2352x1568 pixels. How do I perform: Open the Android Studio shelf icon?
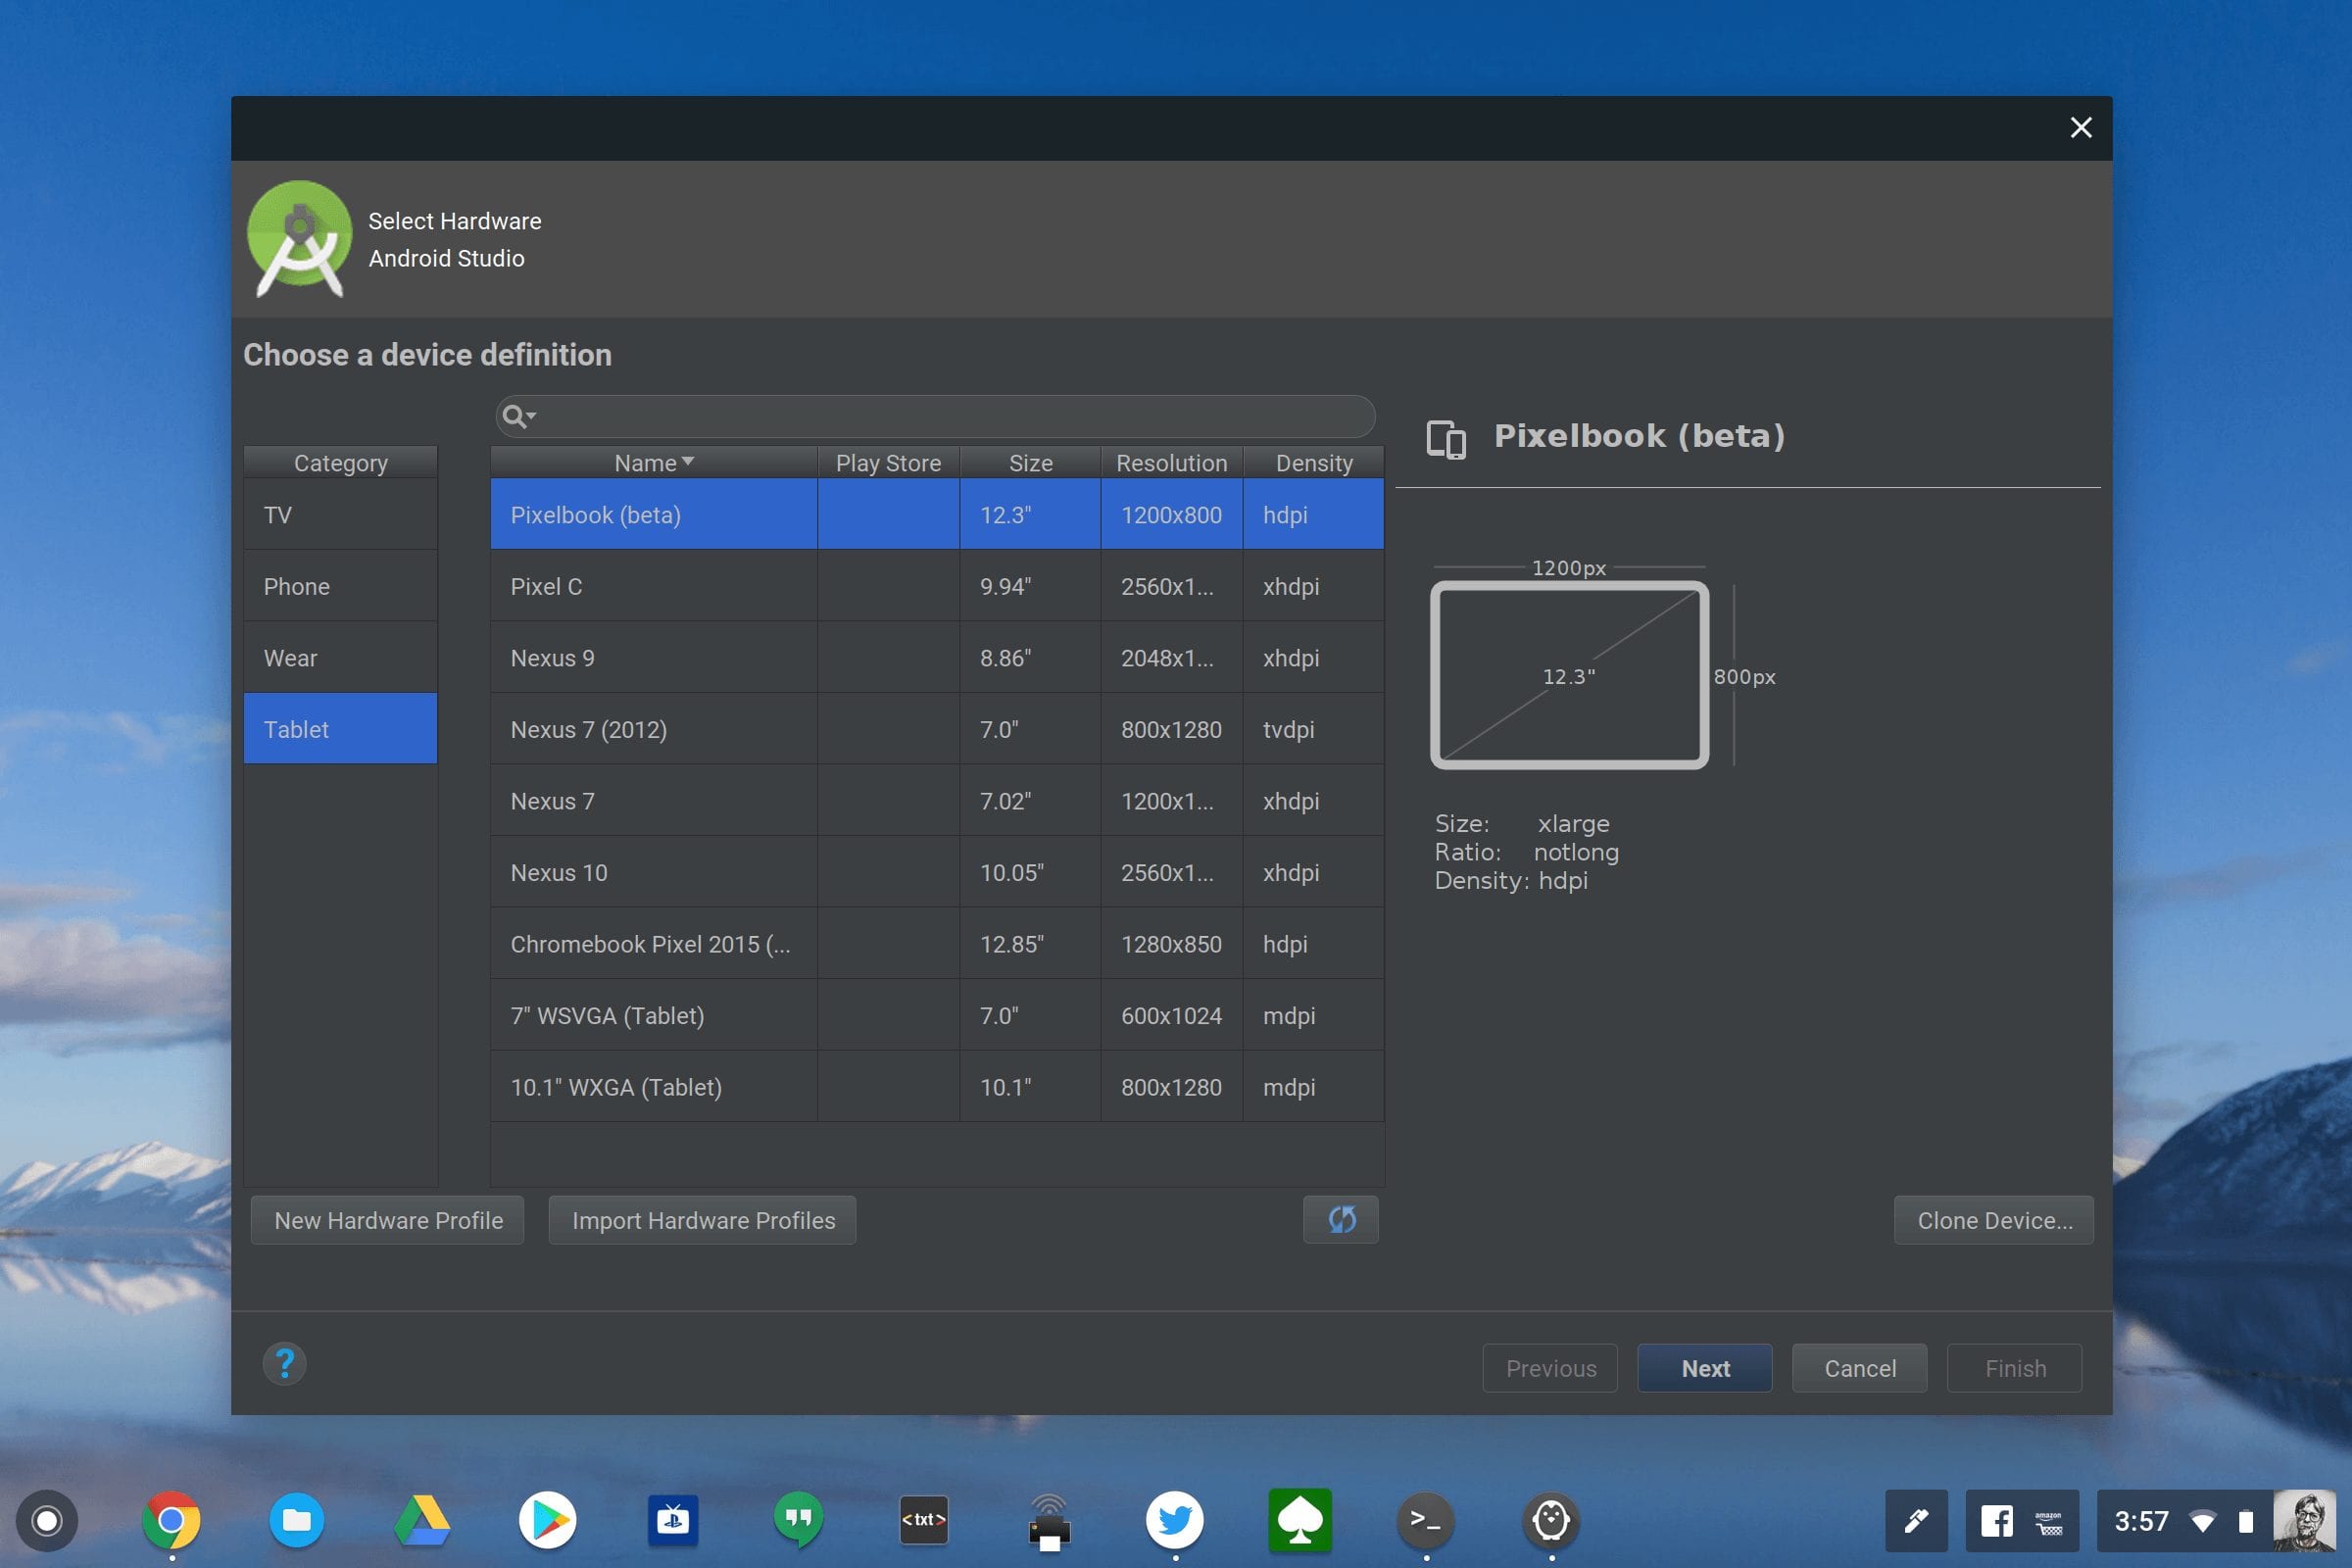[1551, 1521]
